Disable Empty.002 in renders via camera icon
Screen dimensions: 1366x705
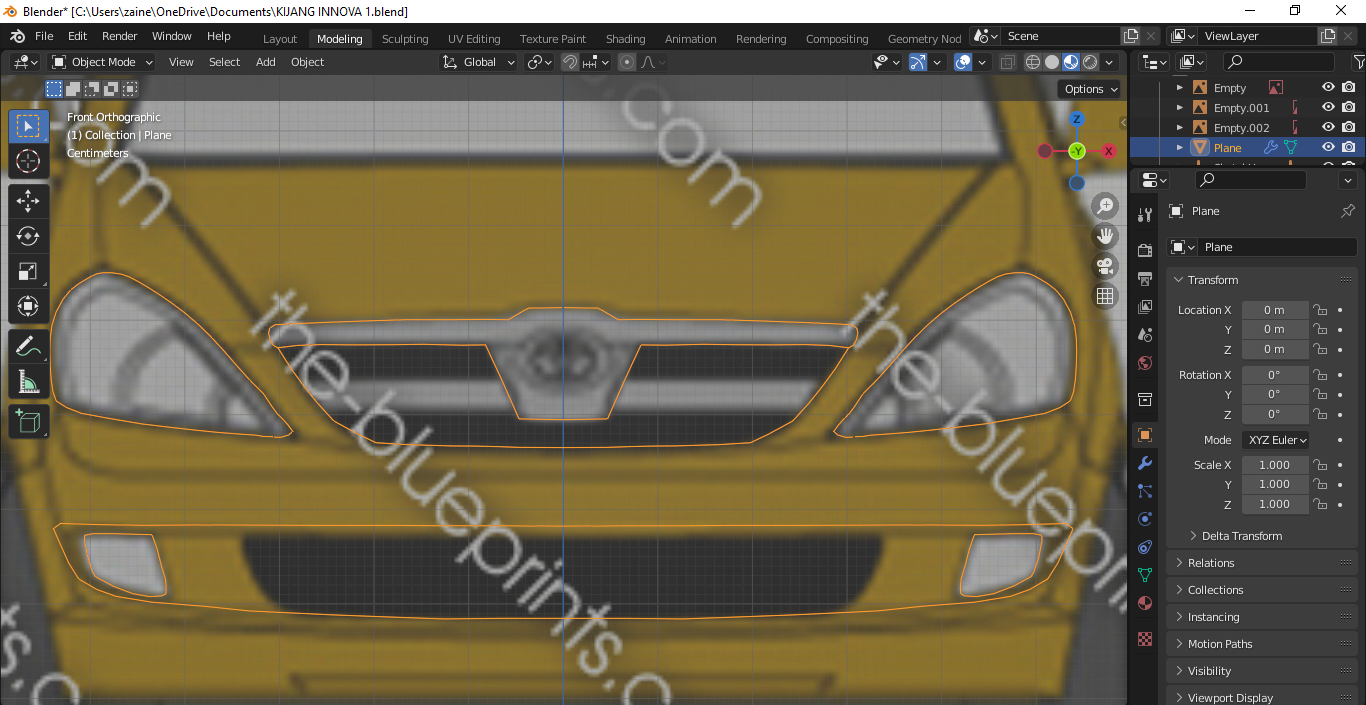[x=1349, y=127]
